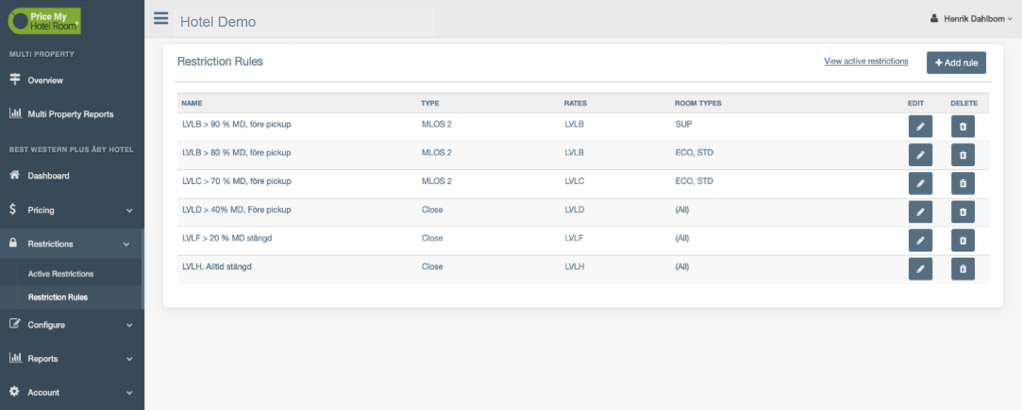This screenshot has width=1022, height=410.
Task: Expand the Configure sidebar menu
Action: coord(70,324)
